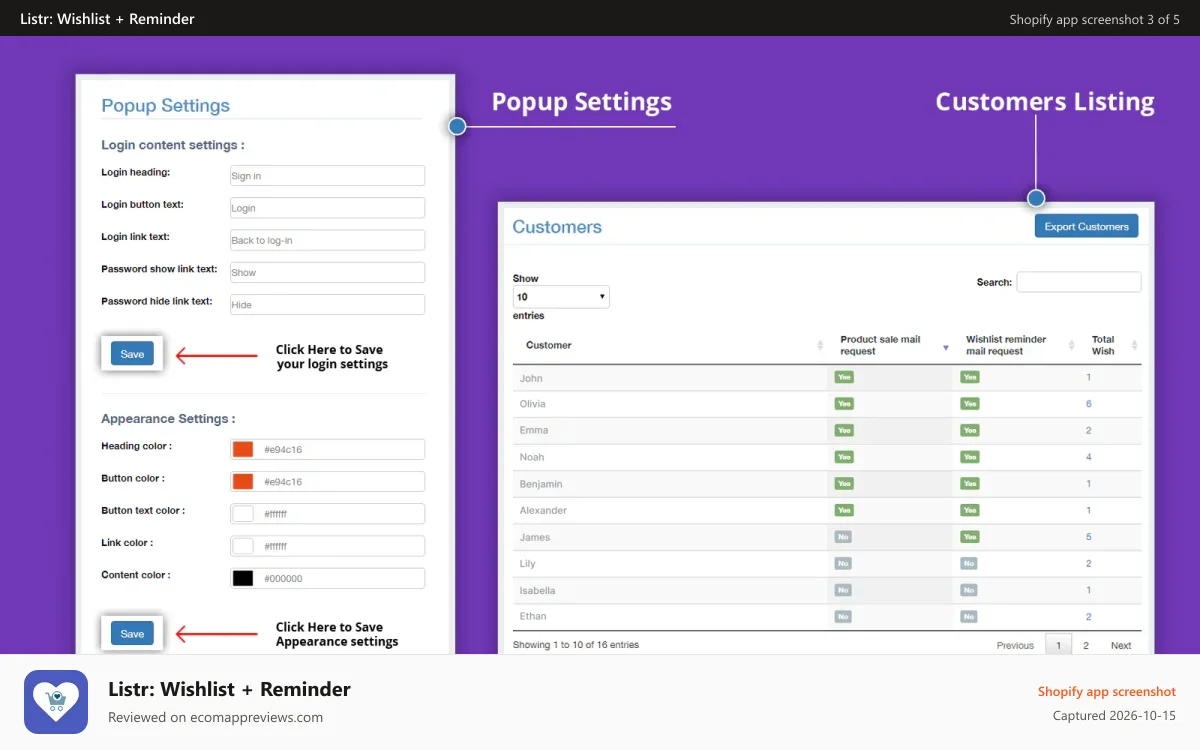Pick the Link color swatch
The width and height of the screenshot is (1200, 750).
[x=243, y=546]
